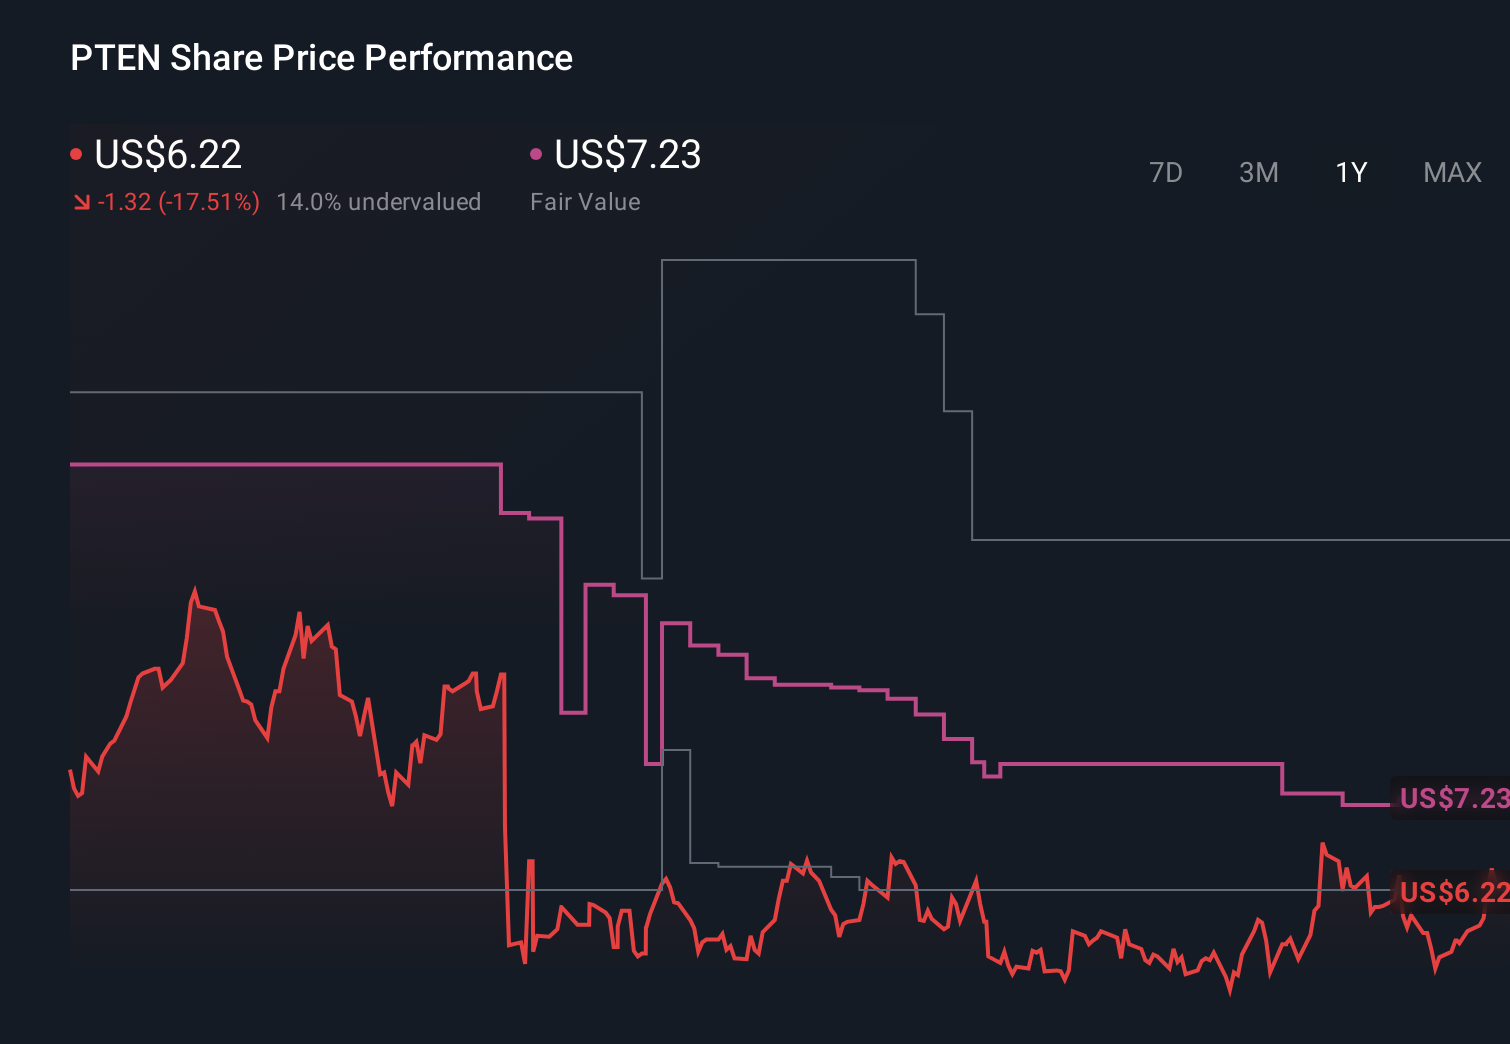
Task: Switch to the 3M time range
Action: [1258, 172]
